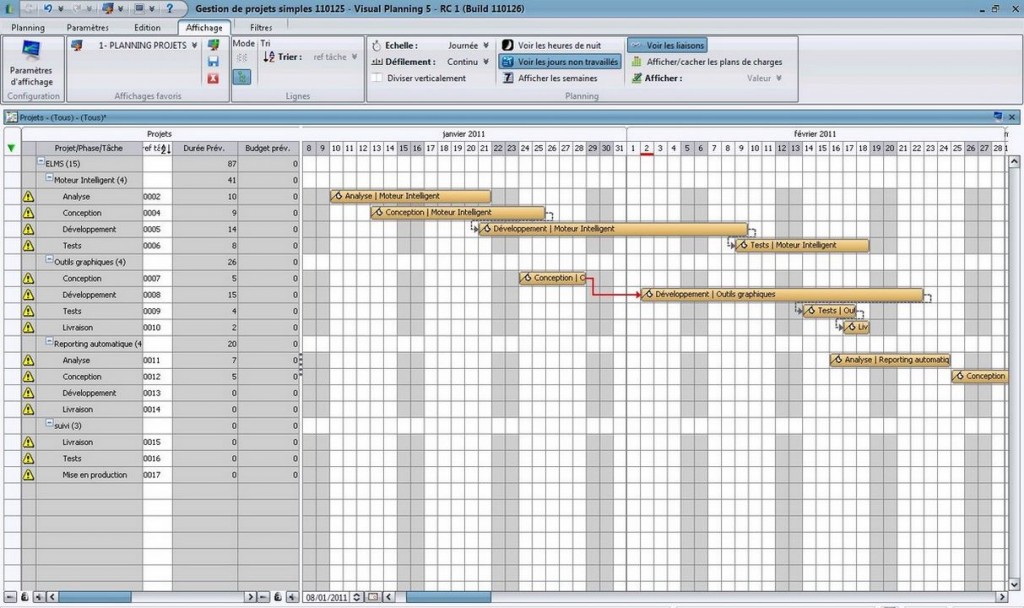Click the green hierarchy mode icon
The image size is (1024, 608).
click(242, 76)
